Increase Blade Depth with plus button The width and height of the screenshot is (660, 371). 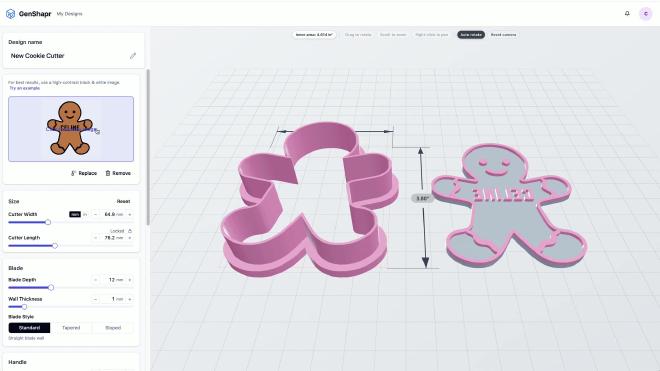pyautogui.click(x=130, y=280)
